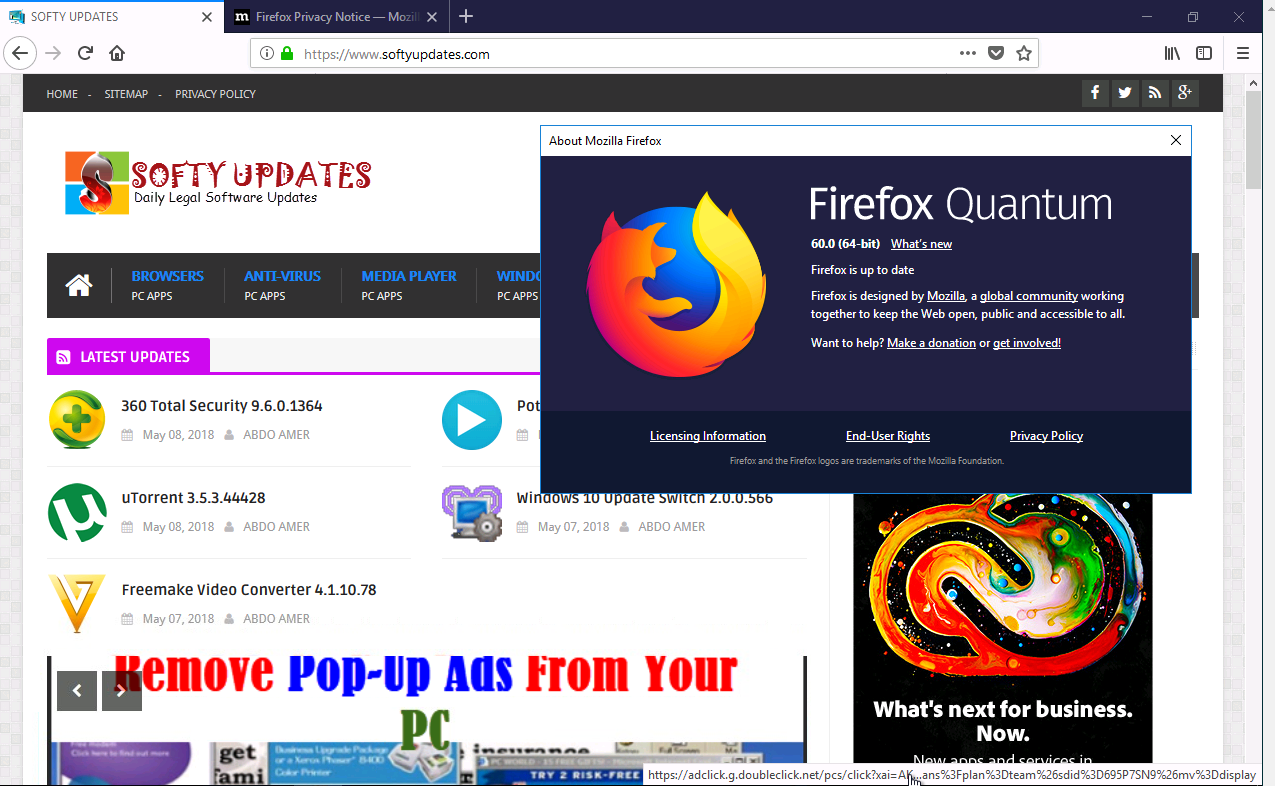
Task: Open page actions three-dot menu
Action: click(x=967, y=53)
